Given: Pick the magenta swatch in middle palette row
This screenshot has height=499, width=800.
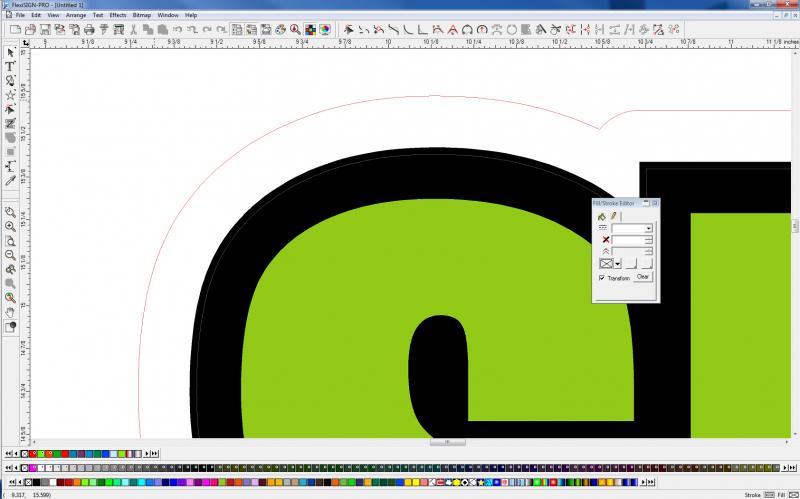Looking at the screenshot, I should (33, 468).
